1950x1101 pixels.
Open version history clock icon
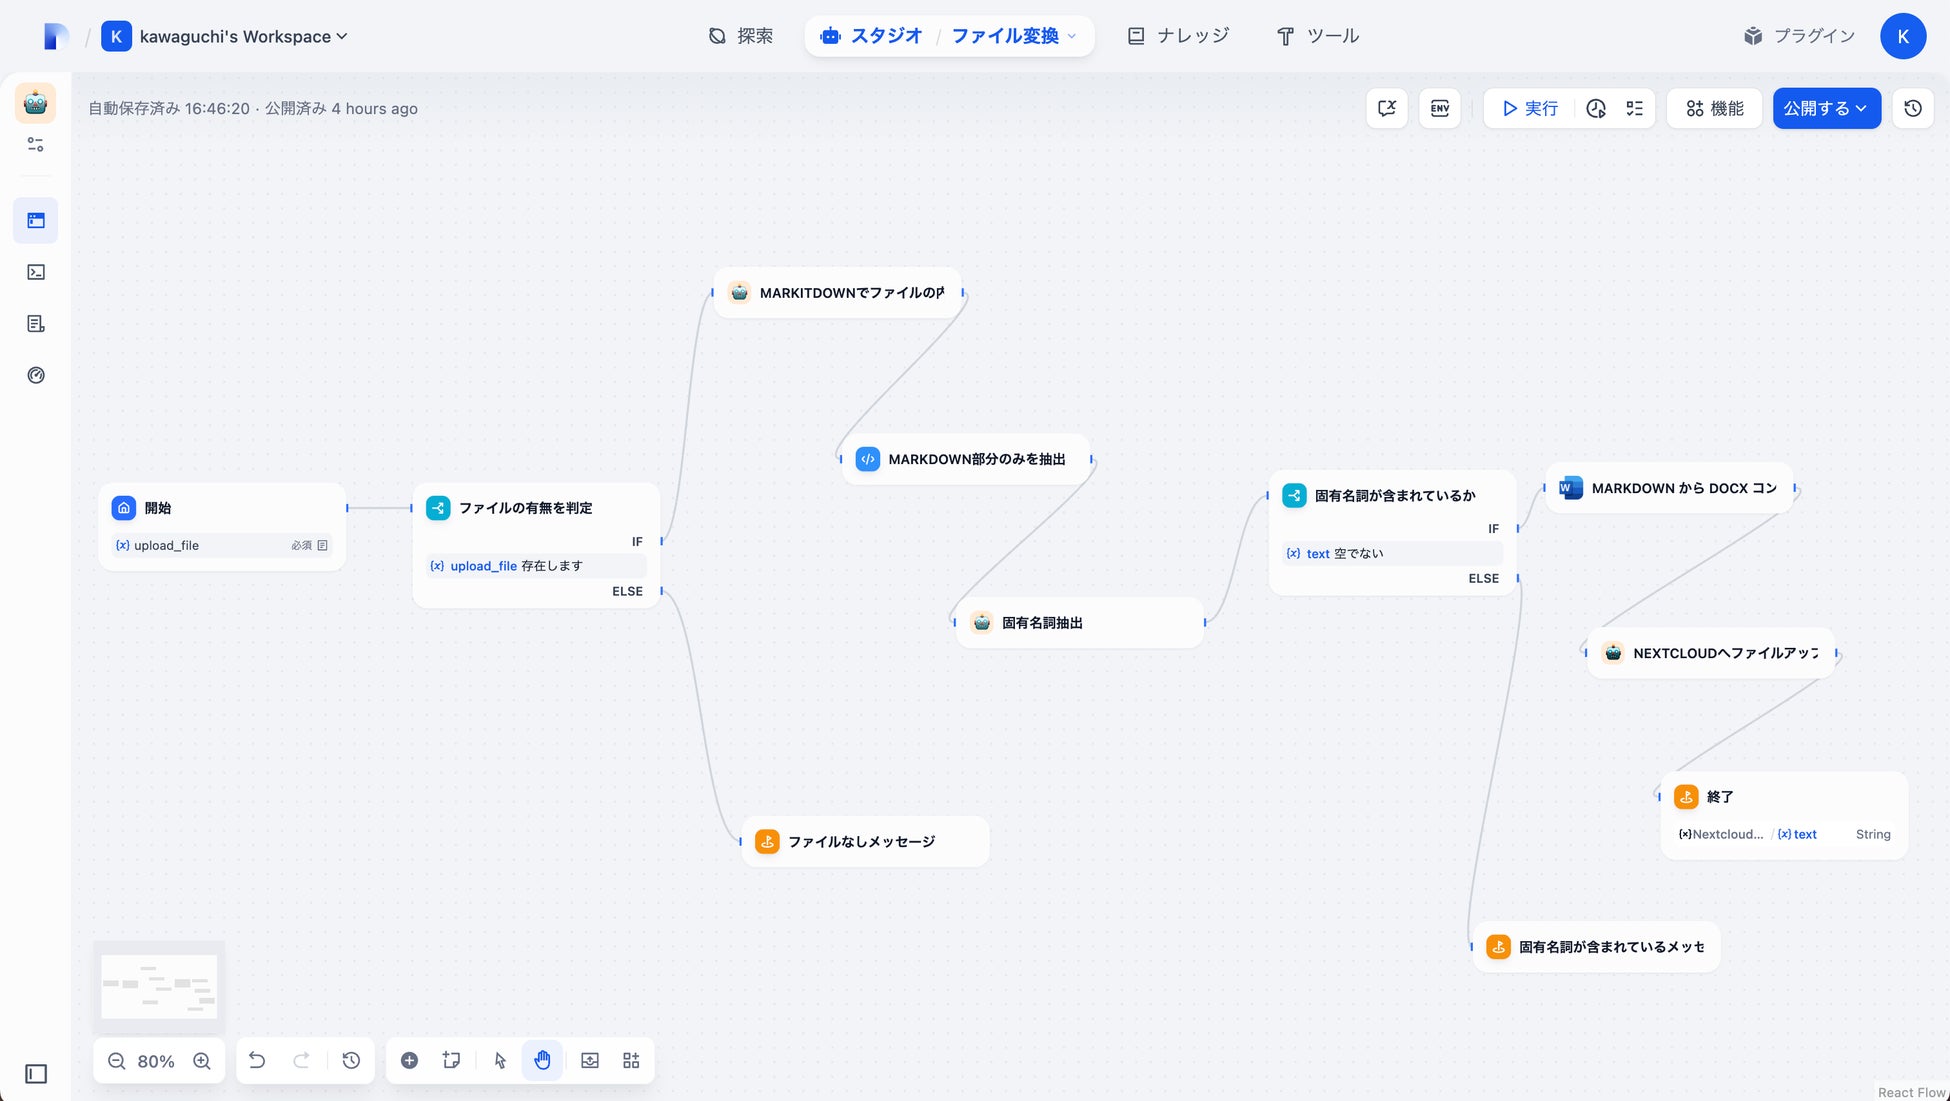[x=1913, y=108]
